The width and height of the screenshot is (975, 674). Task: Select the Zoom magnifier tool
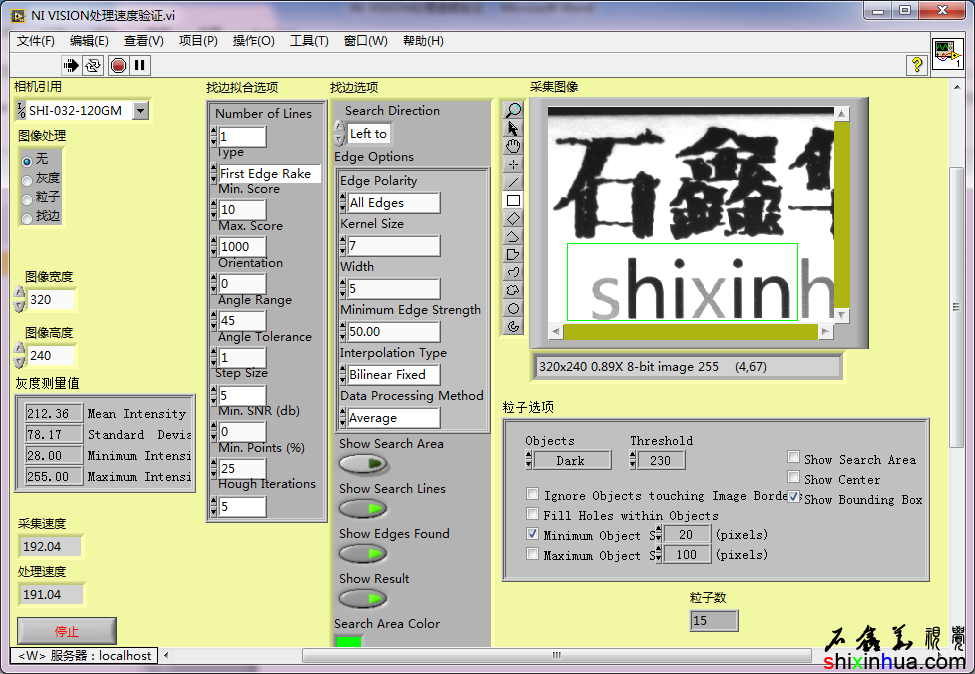pyautogui.click(x=513, y=110)
